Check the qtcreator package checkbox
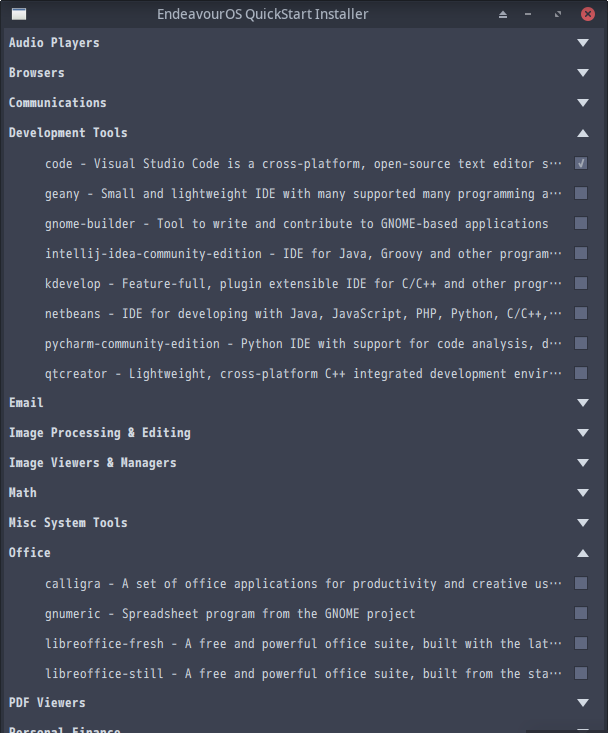This screenshot has height=733, width=608. (x=581, y=373)
